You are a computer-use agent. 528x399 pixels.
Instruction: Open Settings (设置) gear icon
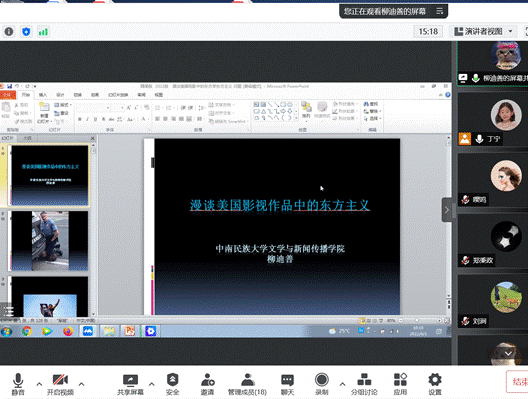click(x=435, y=380)
